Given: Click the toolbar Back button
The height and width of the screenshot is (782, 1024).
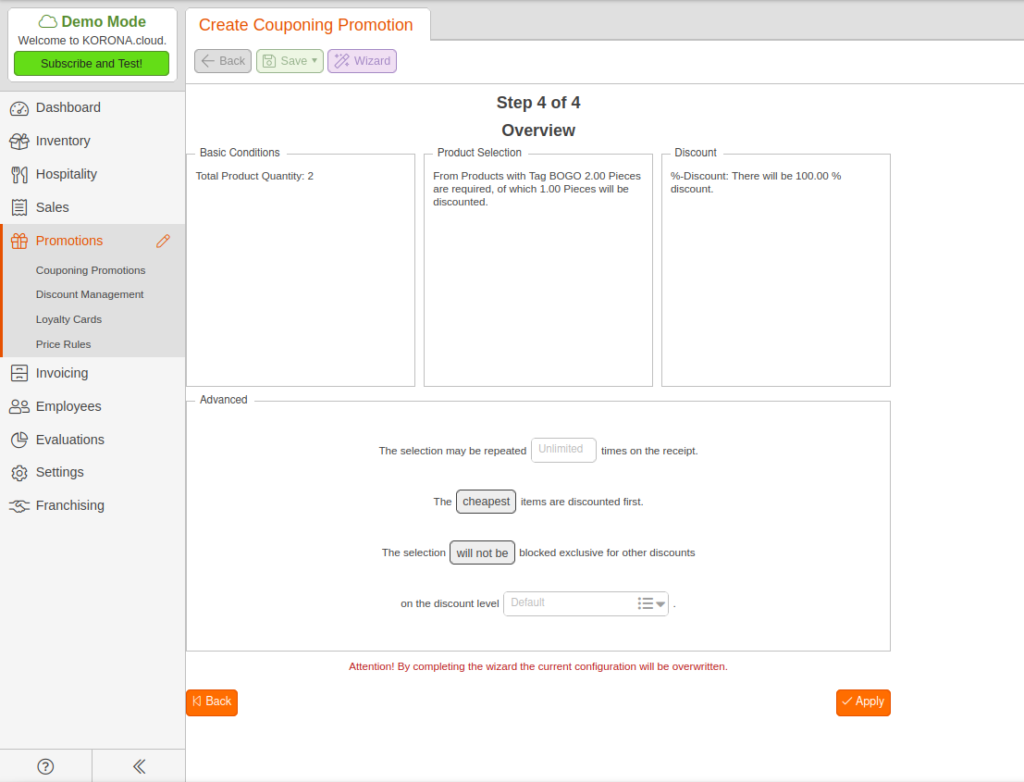Looking at the screenshot, I should coord(223,61).
